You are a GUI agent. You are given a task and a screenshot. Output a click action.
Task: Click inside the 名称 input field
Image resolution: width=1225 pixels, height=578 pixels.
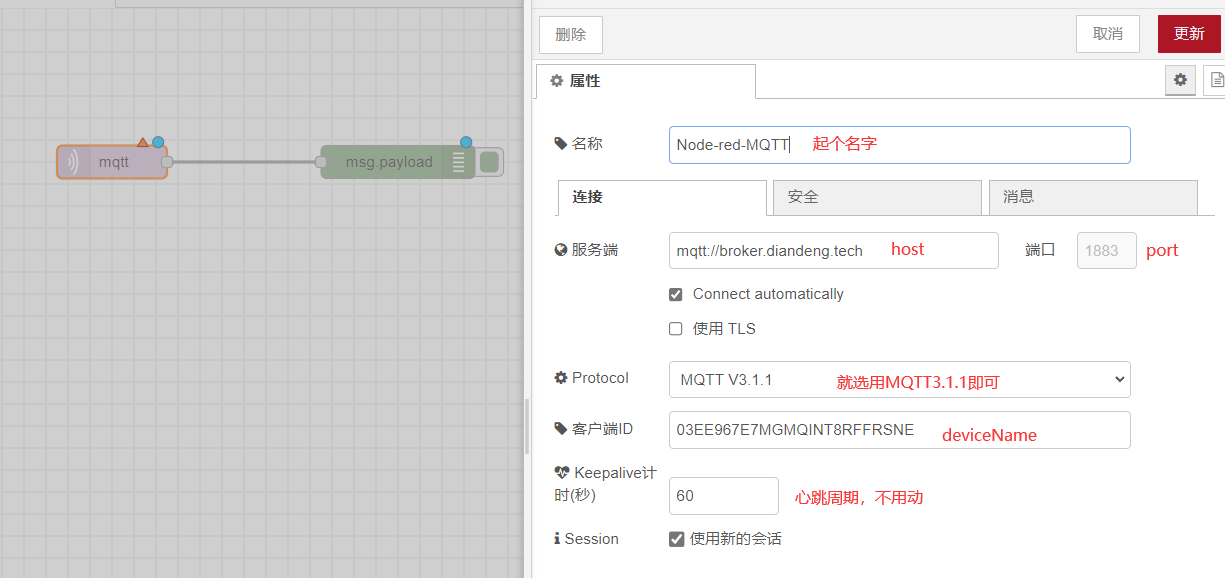click(x=899, y=144)
